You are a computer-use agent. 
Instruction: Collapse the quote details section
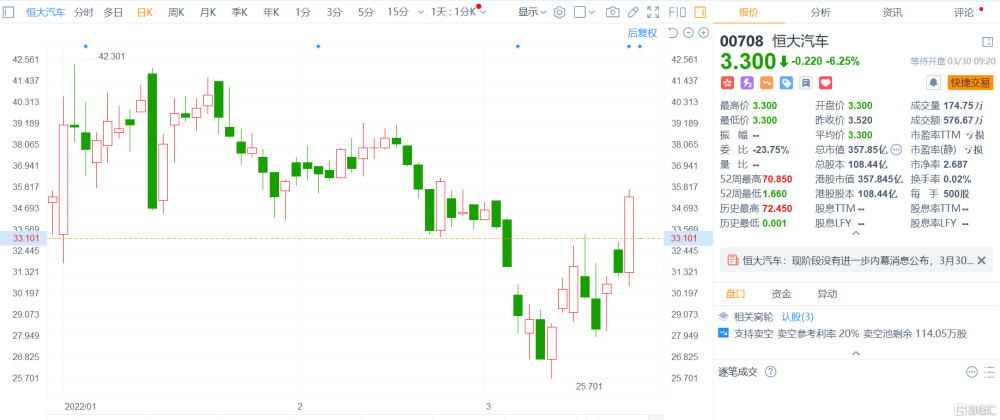pyautogui.click(x=856, y=233)
